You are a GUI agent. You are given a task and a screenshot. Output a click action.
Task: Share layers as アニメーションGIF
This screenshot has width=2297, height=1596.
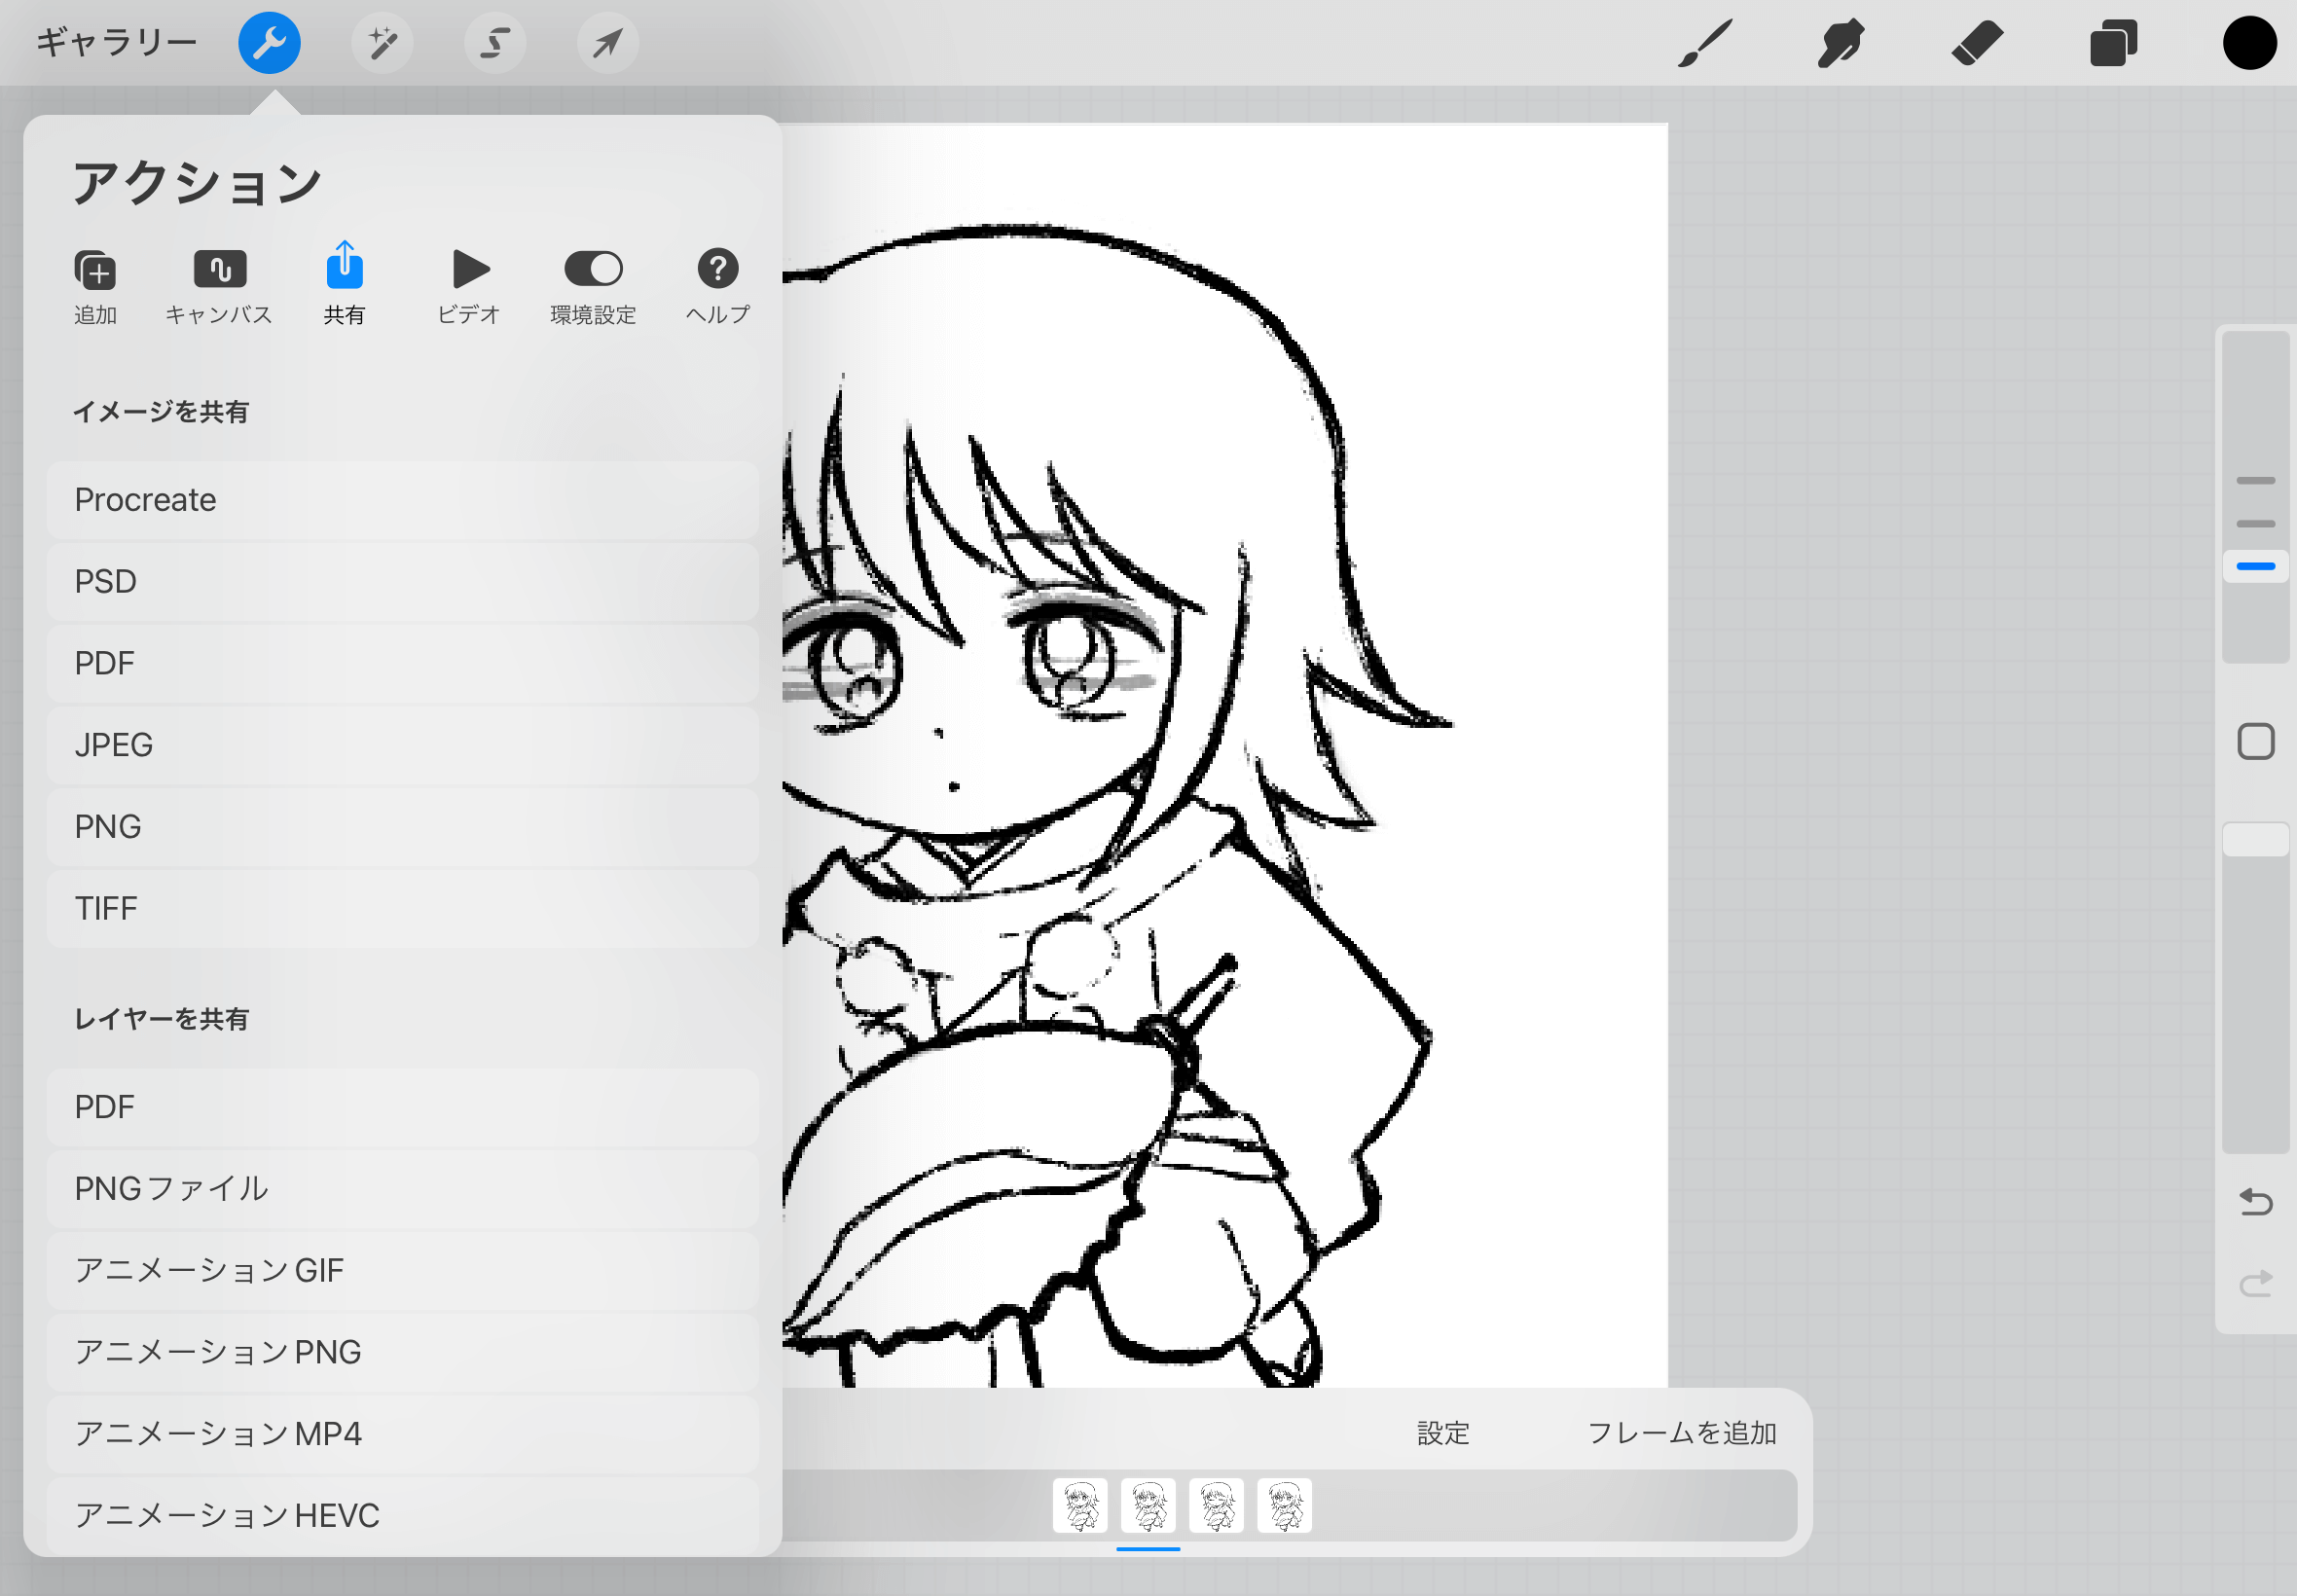pos(402,1270)
